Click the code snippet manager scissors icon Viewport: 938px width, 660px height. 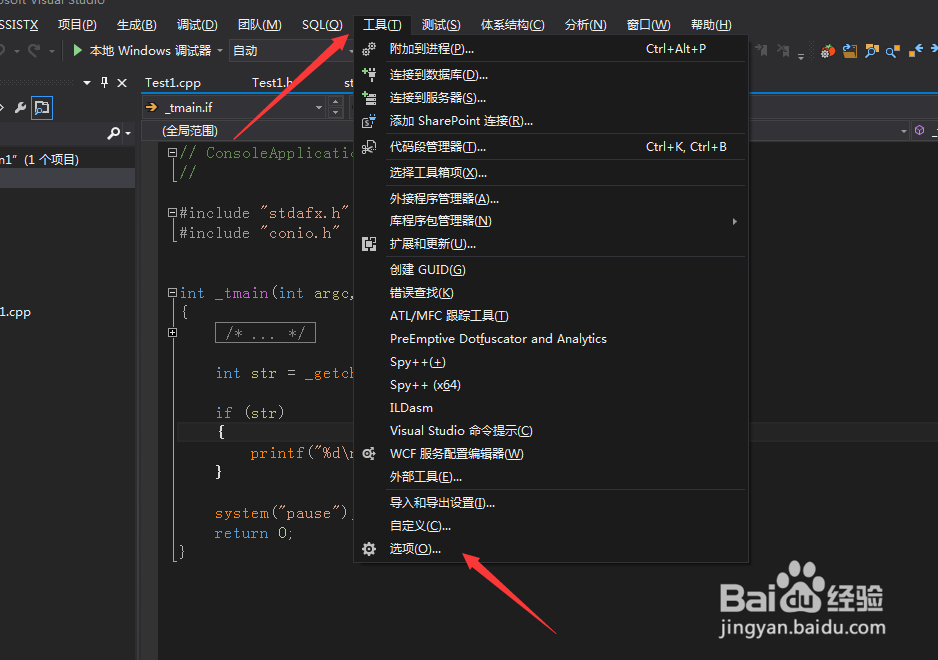point(369,147)
